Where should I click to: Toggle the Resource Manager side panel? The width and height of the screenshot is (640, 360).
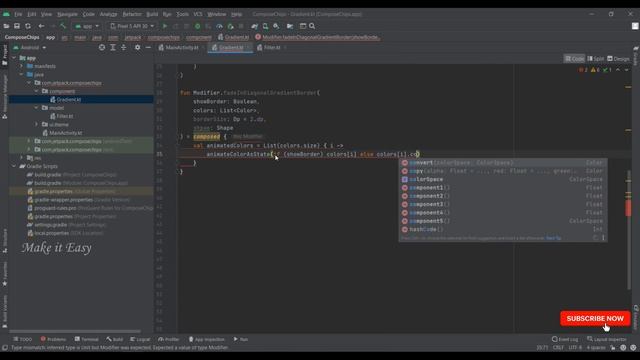click(4, 97)
